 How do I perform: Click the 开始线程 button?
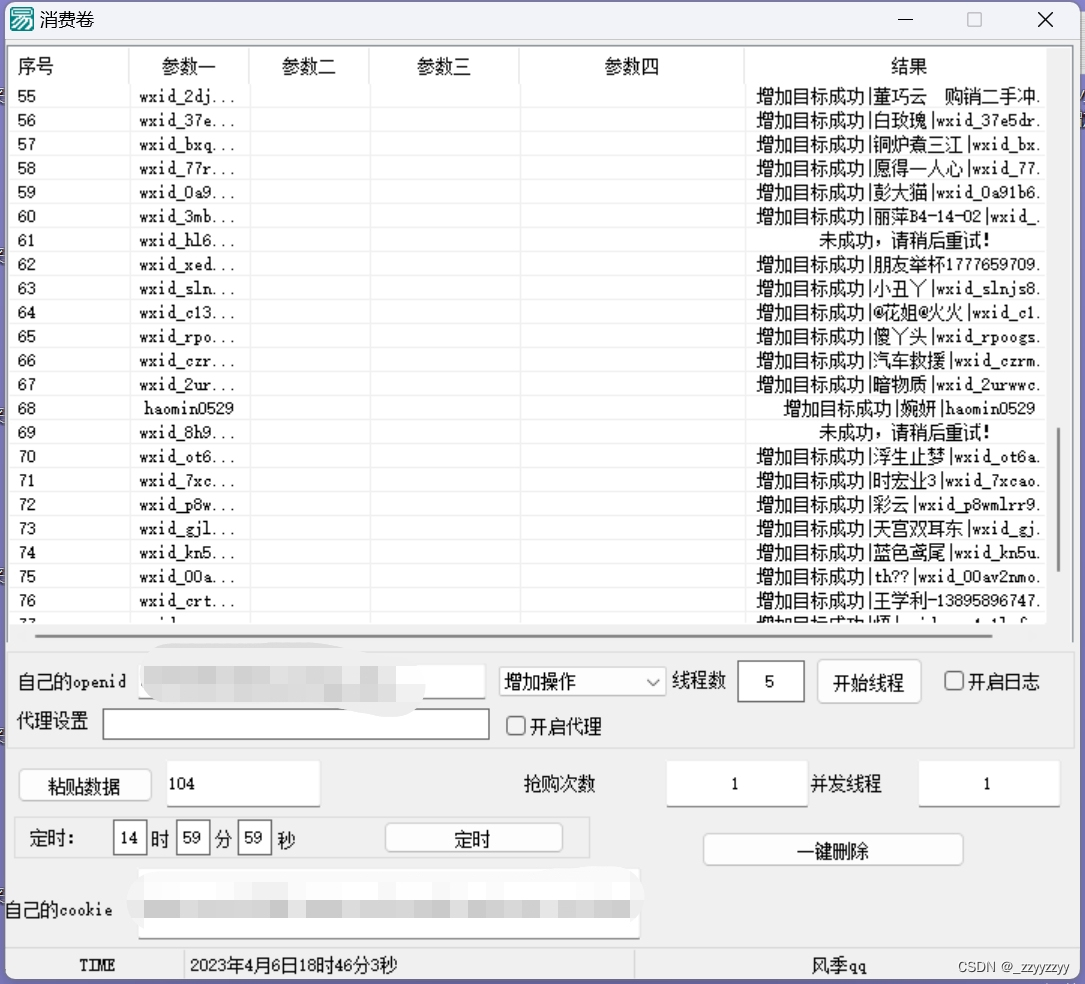click(x=868, y=682)
